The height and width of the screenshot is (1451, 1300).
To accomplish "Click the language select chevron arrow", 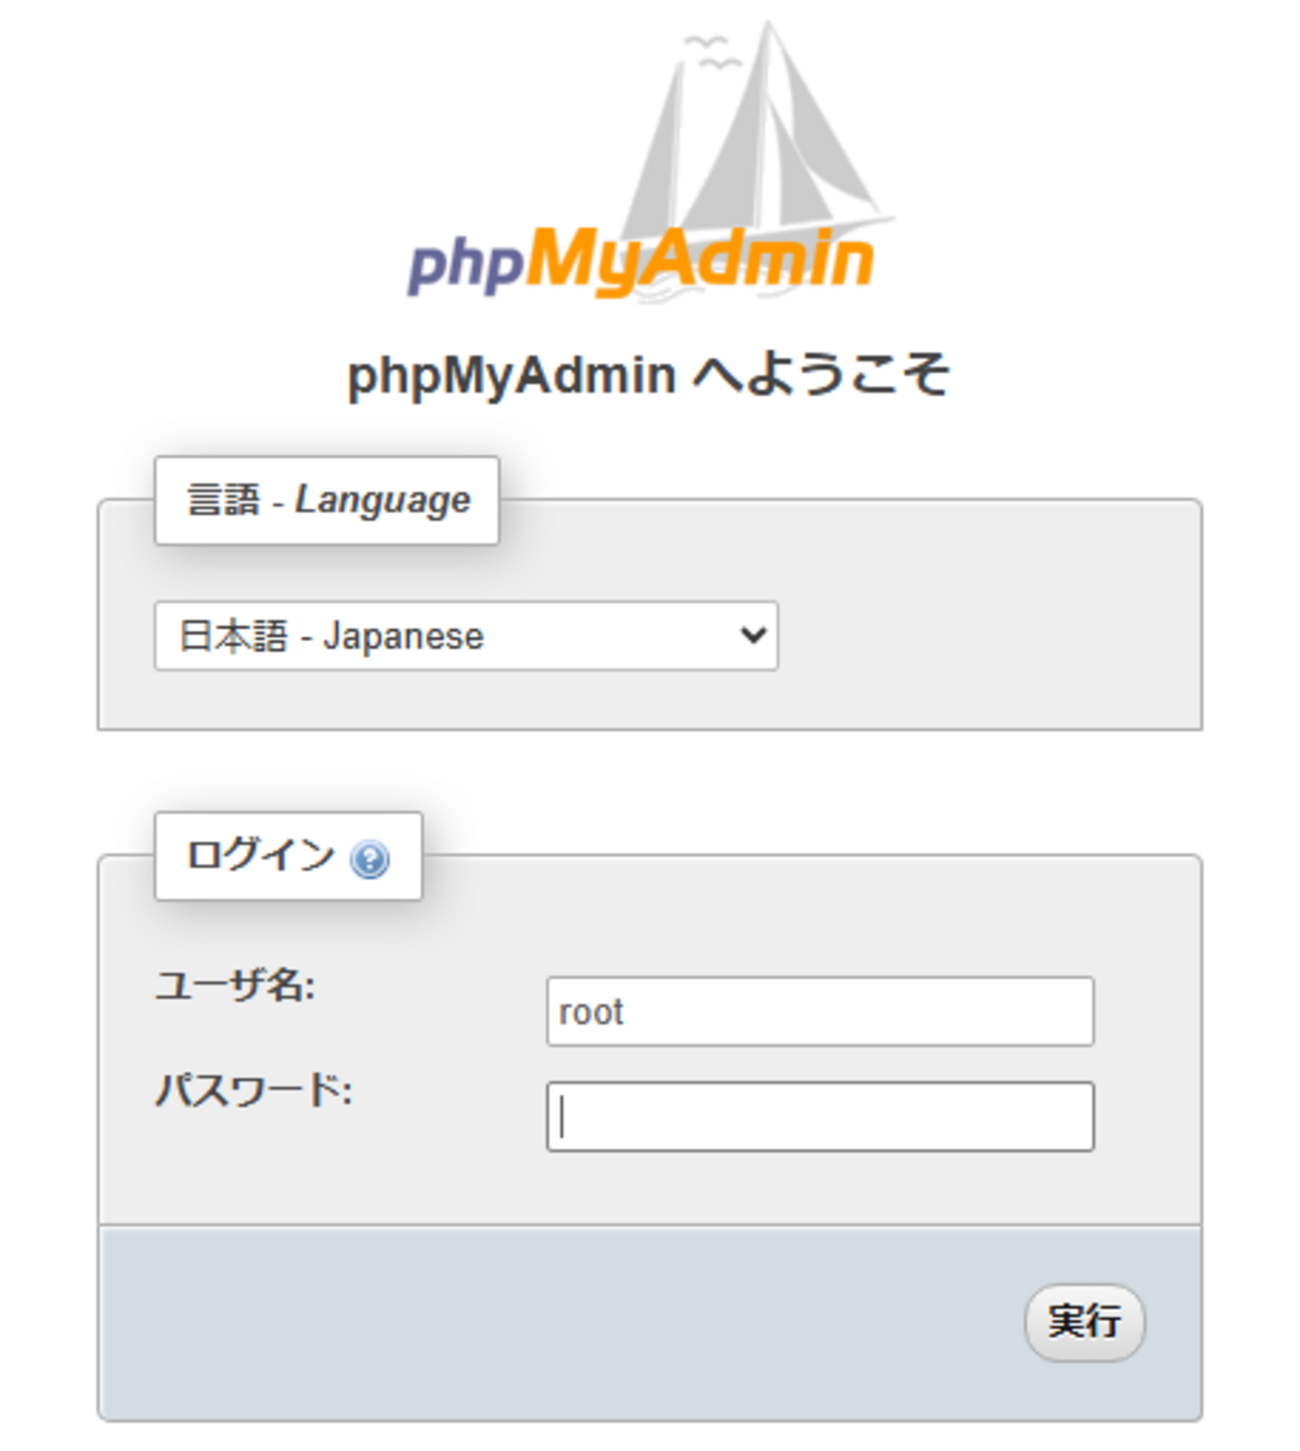I will pos(753,635).
